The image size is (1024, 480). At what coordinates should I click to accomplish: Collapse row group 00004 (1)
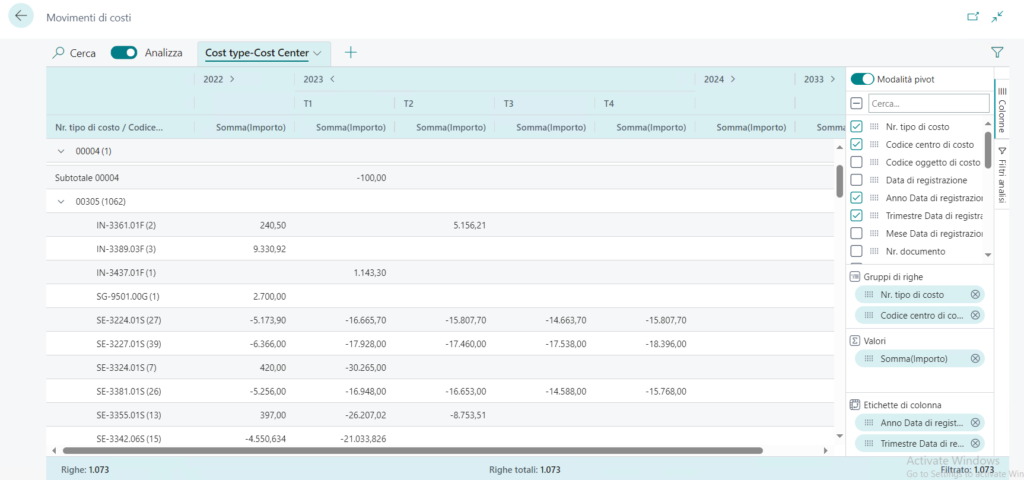61,151
